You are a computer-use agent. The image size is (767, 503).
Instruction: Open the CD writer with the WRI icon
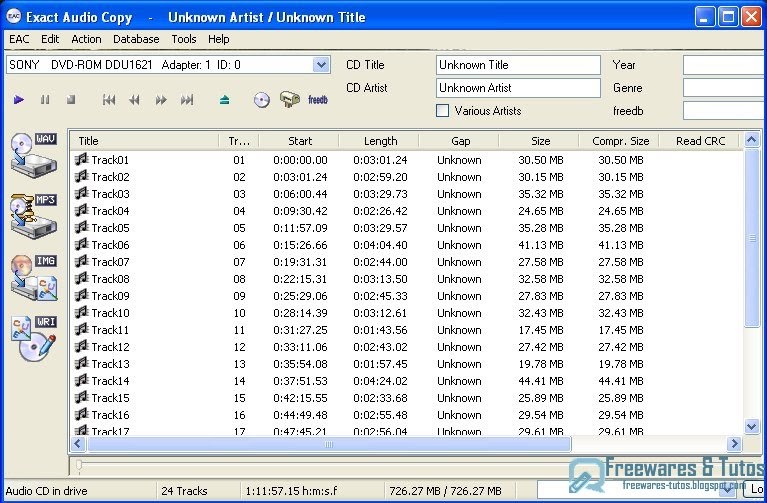[34, 338]
